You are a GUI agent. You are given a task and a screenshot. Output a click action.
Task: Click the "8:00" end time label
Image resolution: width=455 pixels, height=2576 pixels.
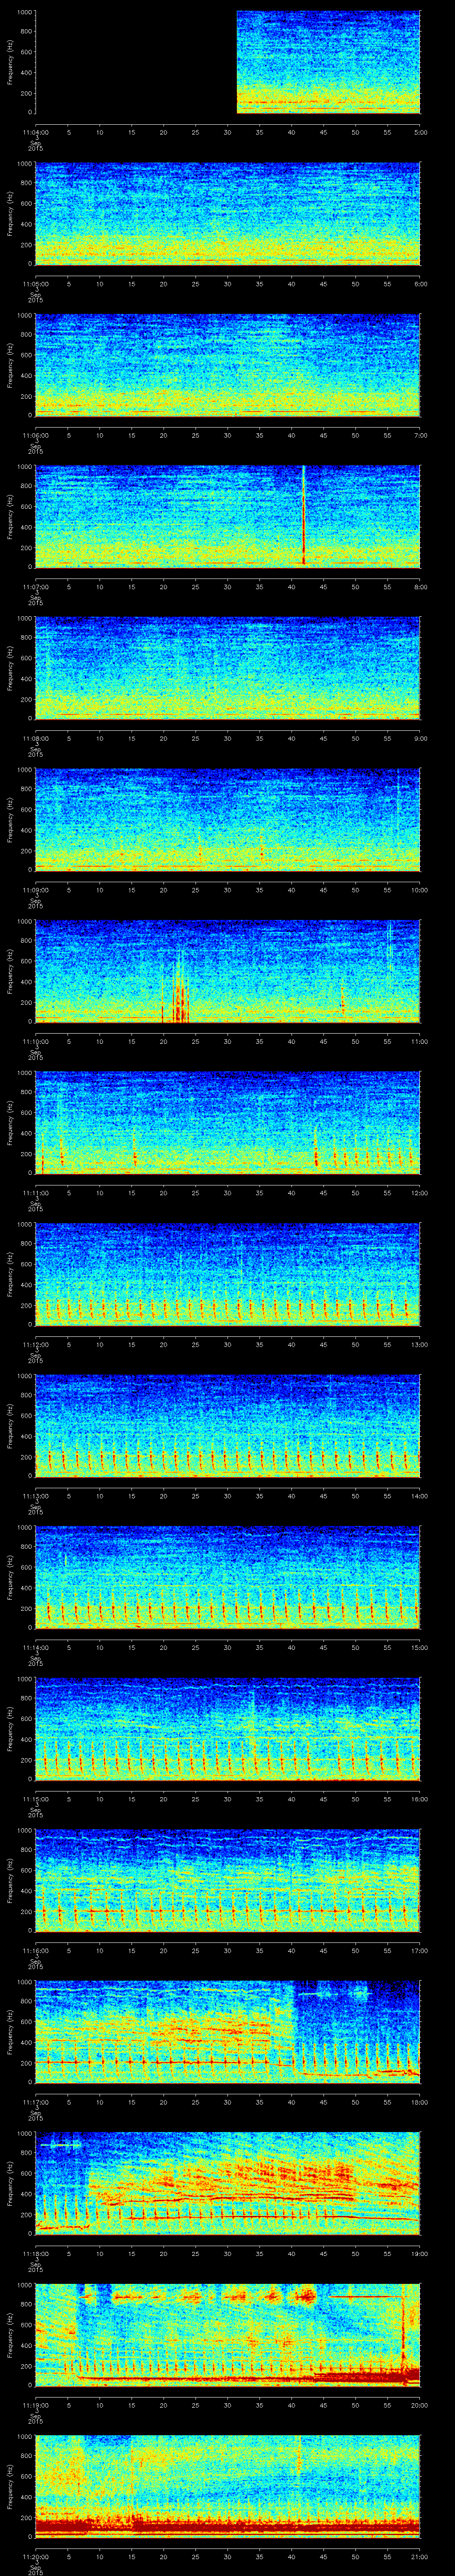pos(420,587)
